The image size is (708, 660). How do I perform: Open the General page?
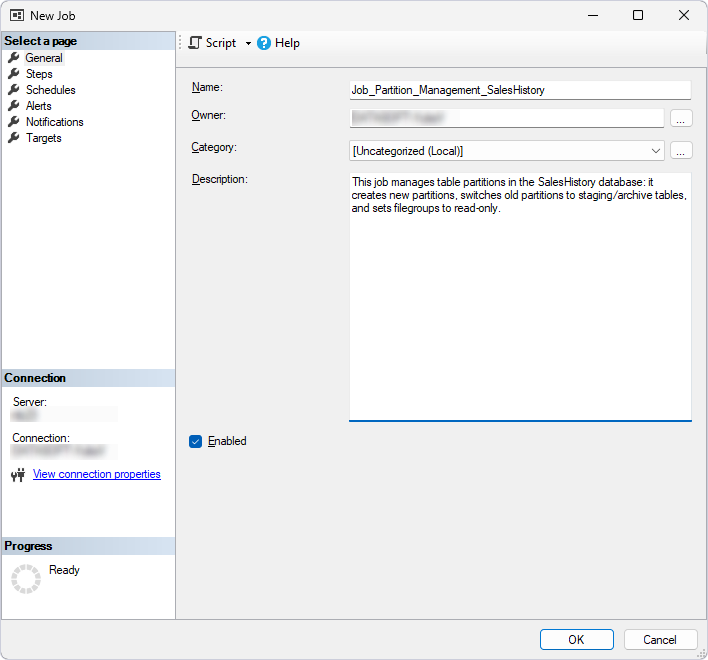coord(44,58)
